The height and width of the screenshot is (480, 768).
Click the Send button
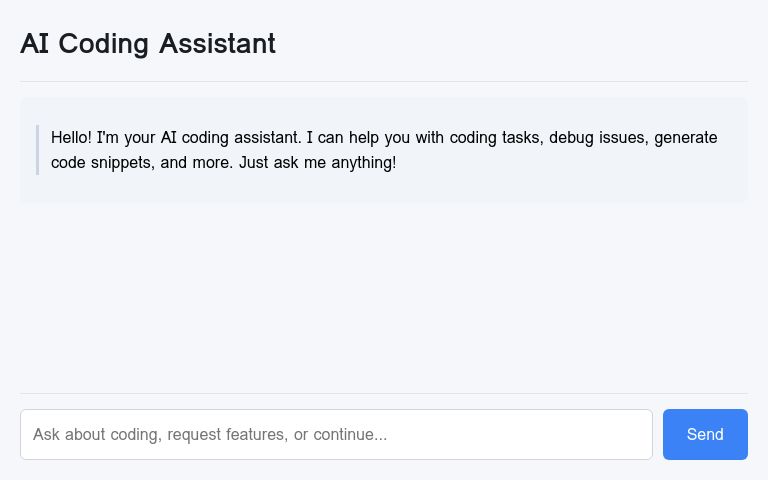click(705, 434)
